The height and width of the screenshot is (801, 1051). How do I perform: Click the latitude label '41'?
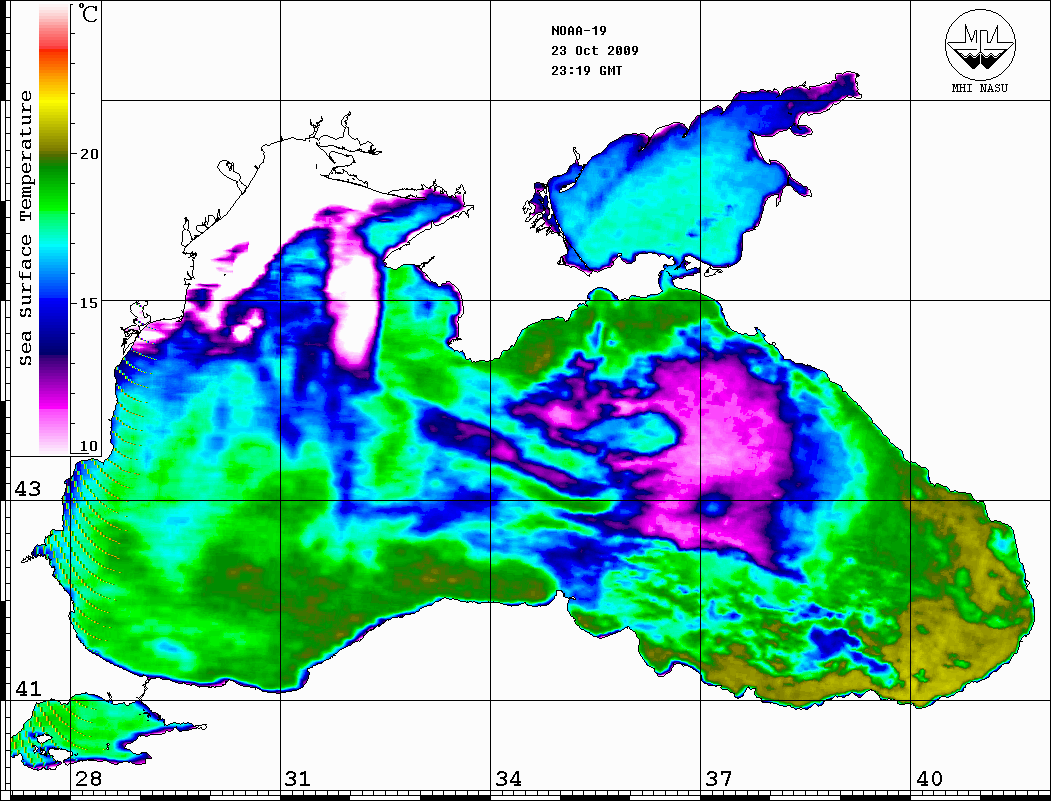click(x=28, y=689)
